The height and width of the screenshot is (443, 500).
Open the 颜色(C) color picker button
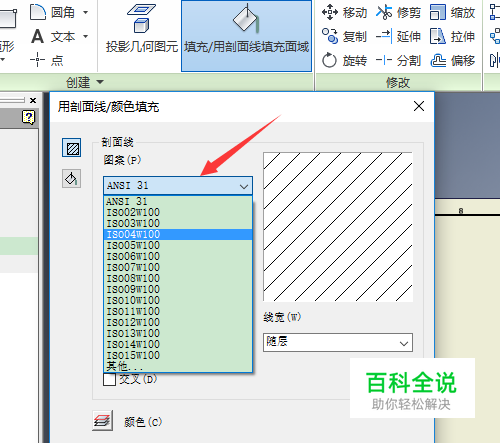102,421
